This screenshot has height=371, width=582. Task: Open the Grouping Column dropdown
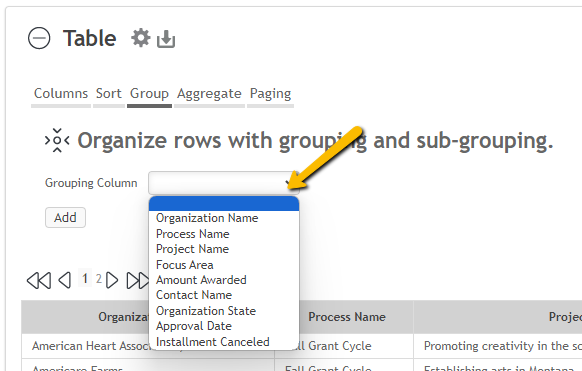224,183
